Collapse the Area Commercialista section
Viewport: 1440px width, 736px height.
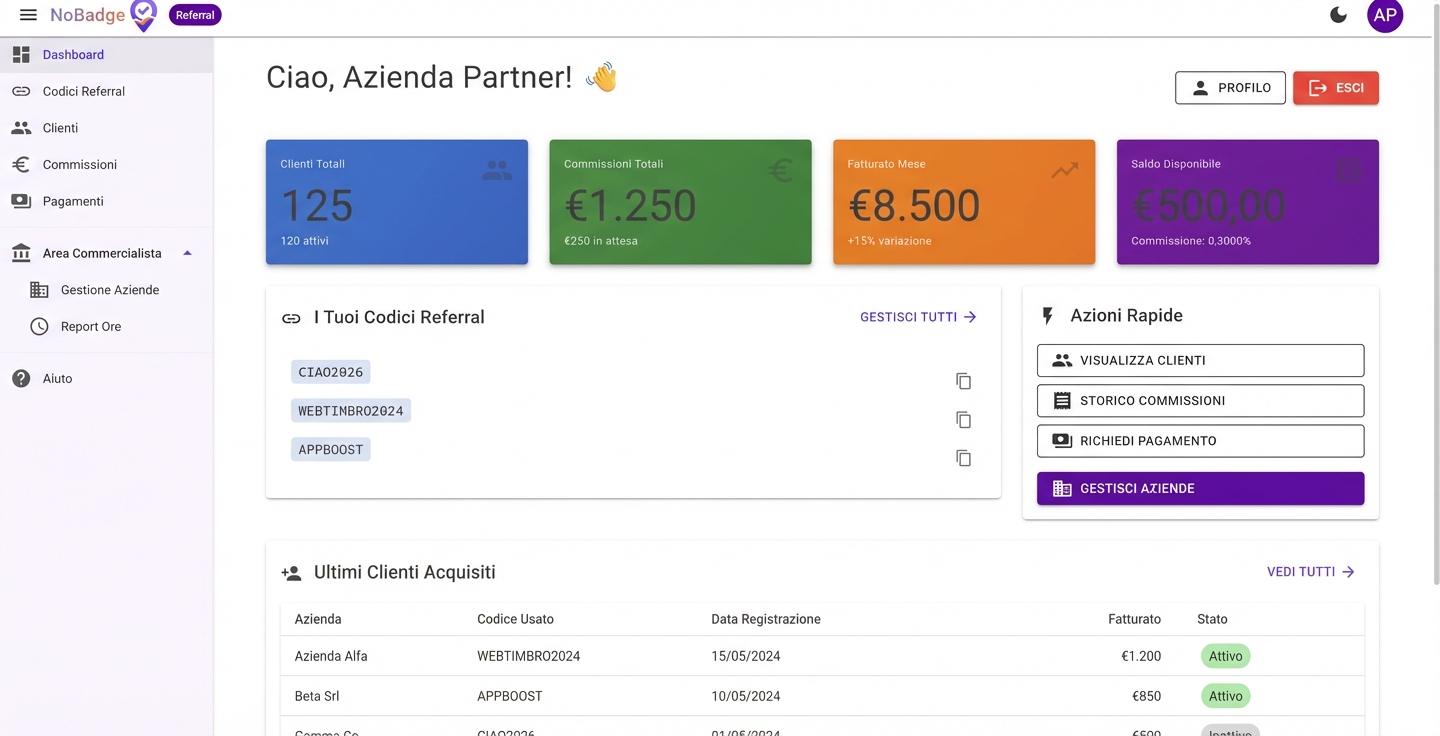pyautogui.click(x=186, y=253)
